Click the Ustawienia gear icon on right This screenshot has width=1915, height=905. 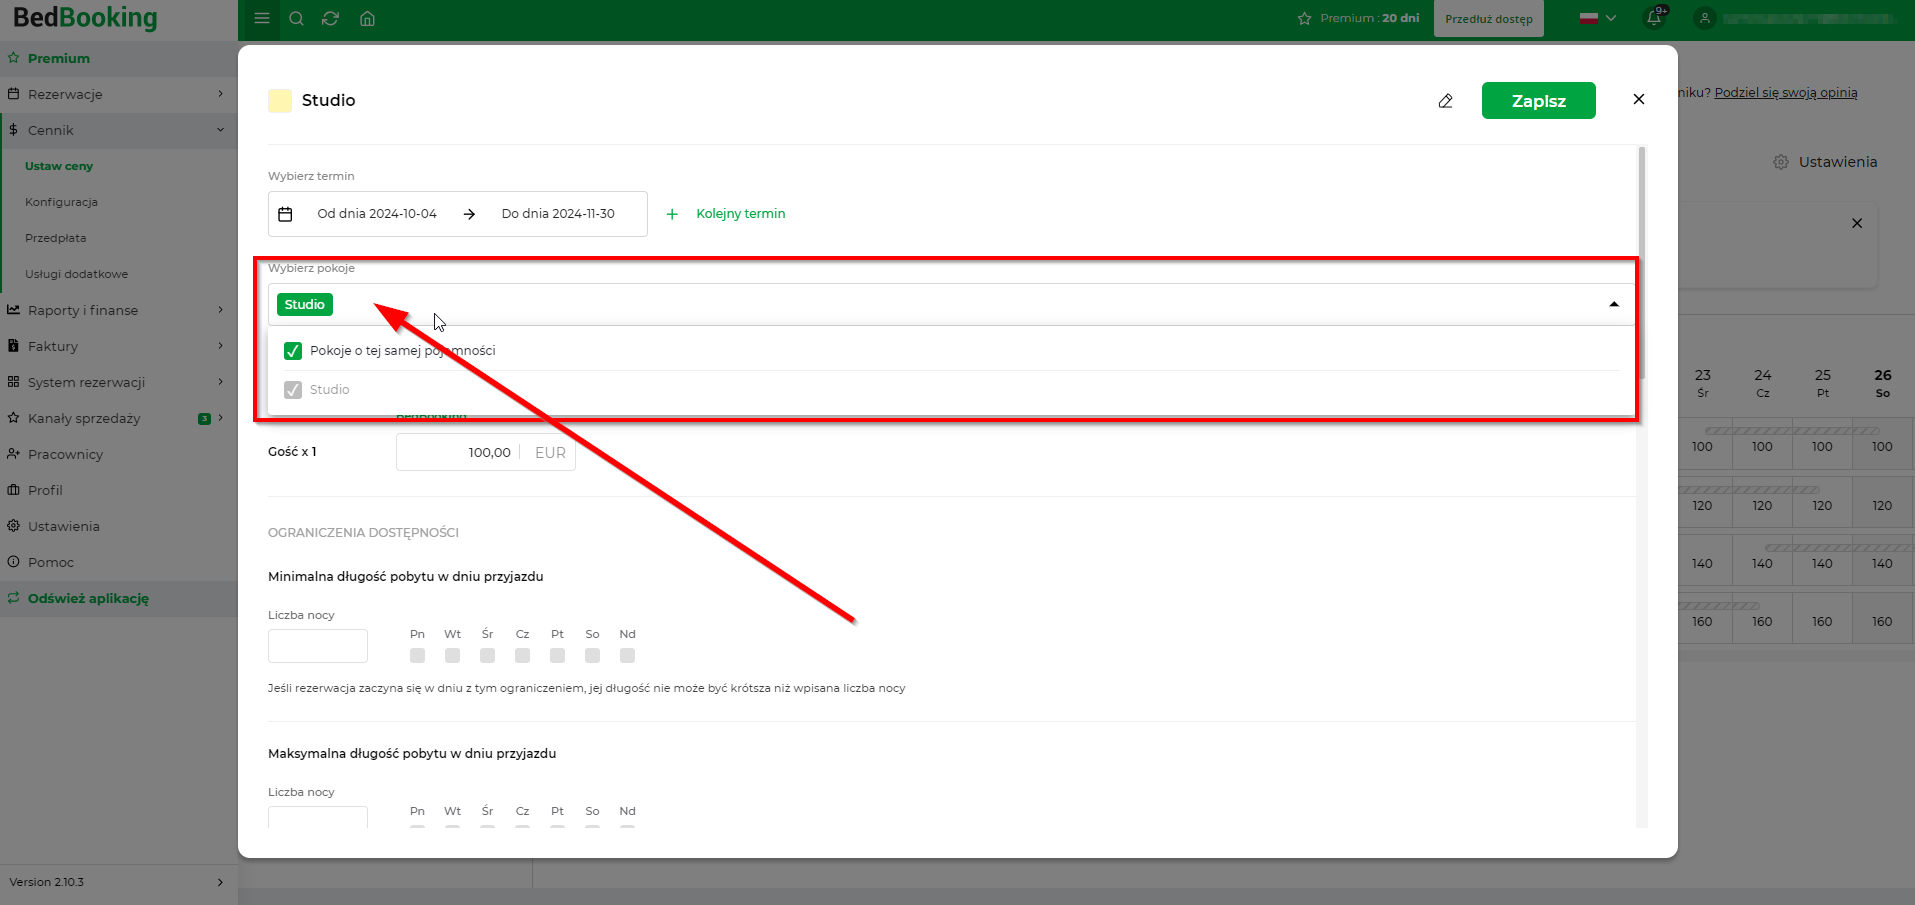1781,162
